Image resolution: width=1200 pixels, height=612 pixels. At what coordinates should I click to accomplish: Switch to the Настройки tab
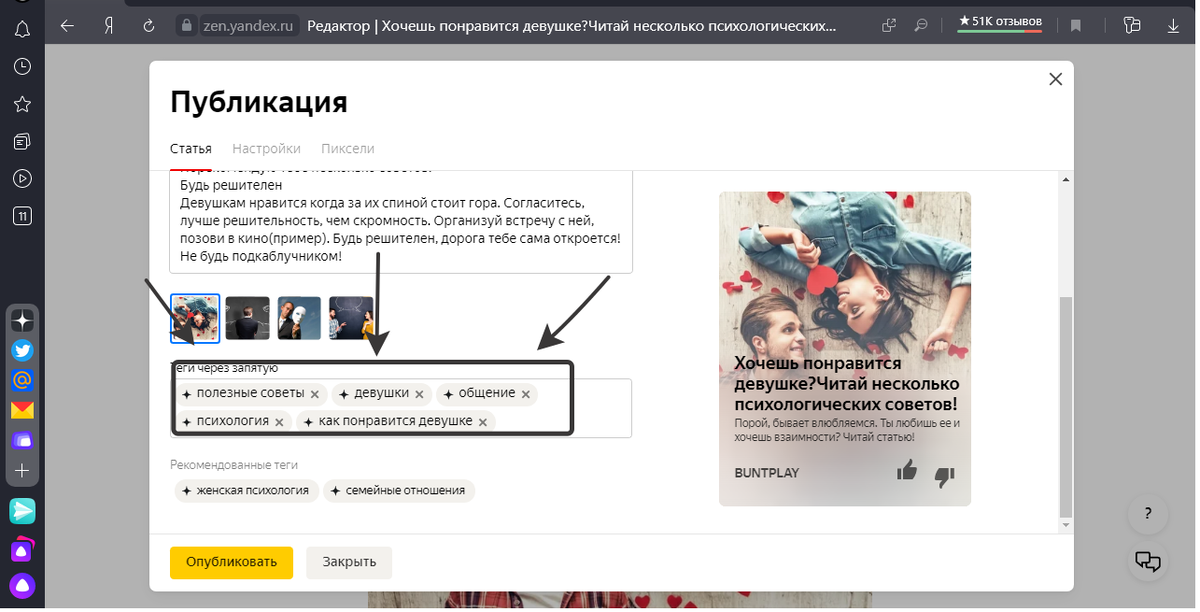point(266,148)
